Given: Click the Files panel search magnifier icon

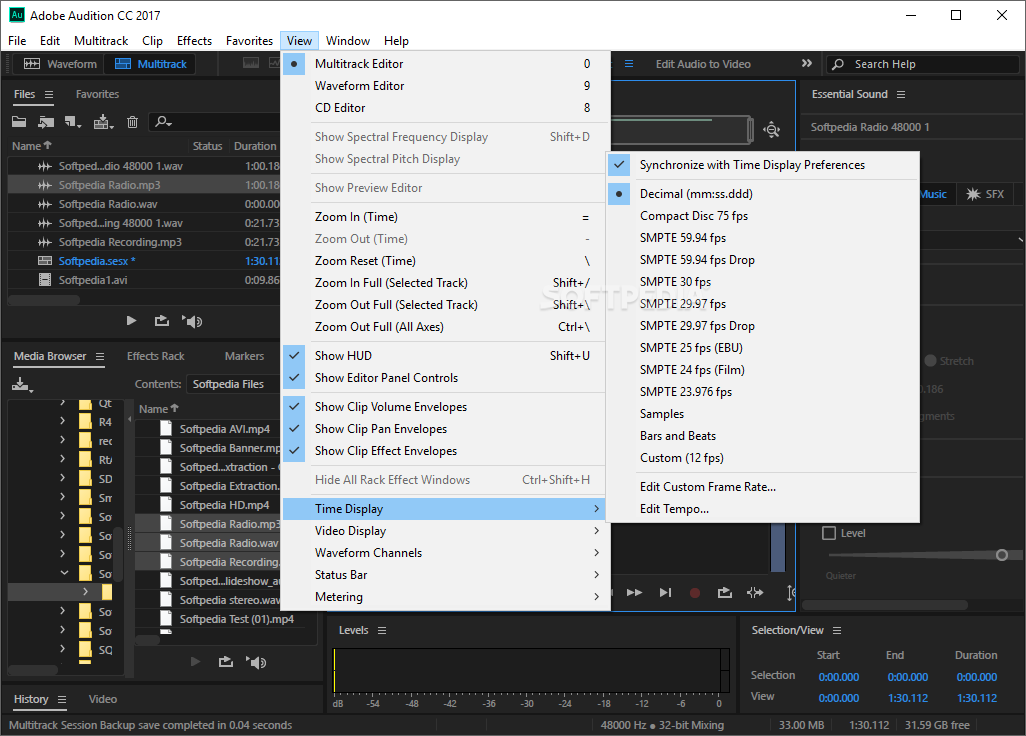Looking at the screenshot, I should [162, 122].
